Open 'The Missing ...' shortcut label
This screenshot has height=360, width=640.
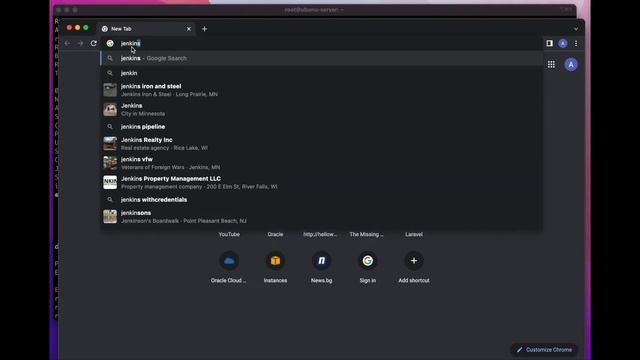point(367,234)
